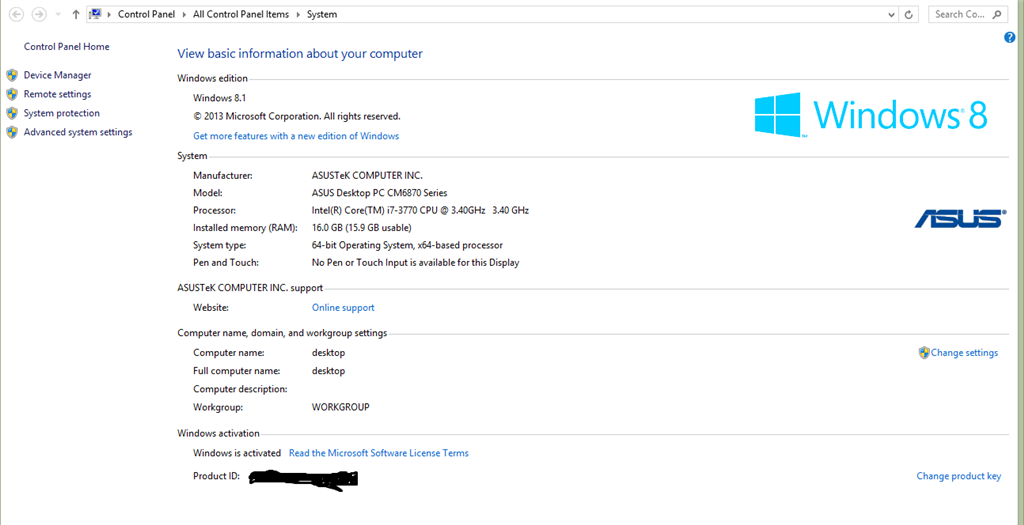
Task: Click the shield icon next to Change settings
Action: coord(923,353)
